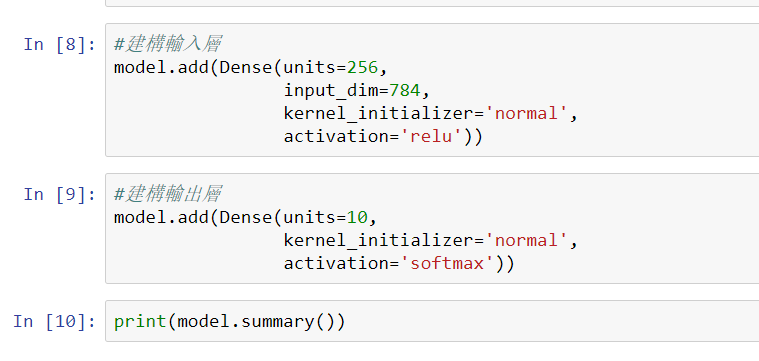The width and height of the screenshot is (759, 361).
Task: Click the In [9] prompt label
Action: click(60, 195)
